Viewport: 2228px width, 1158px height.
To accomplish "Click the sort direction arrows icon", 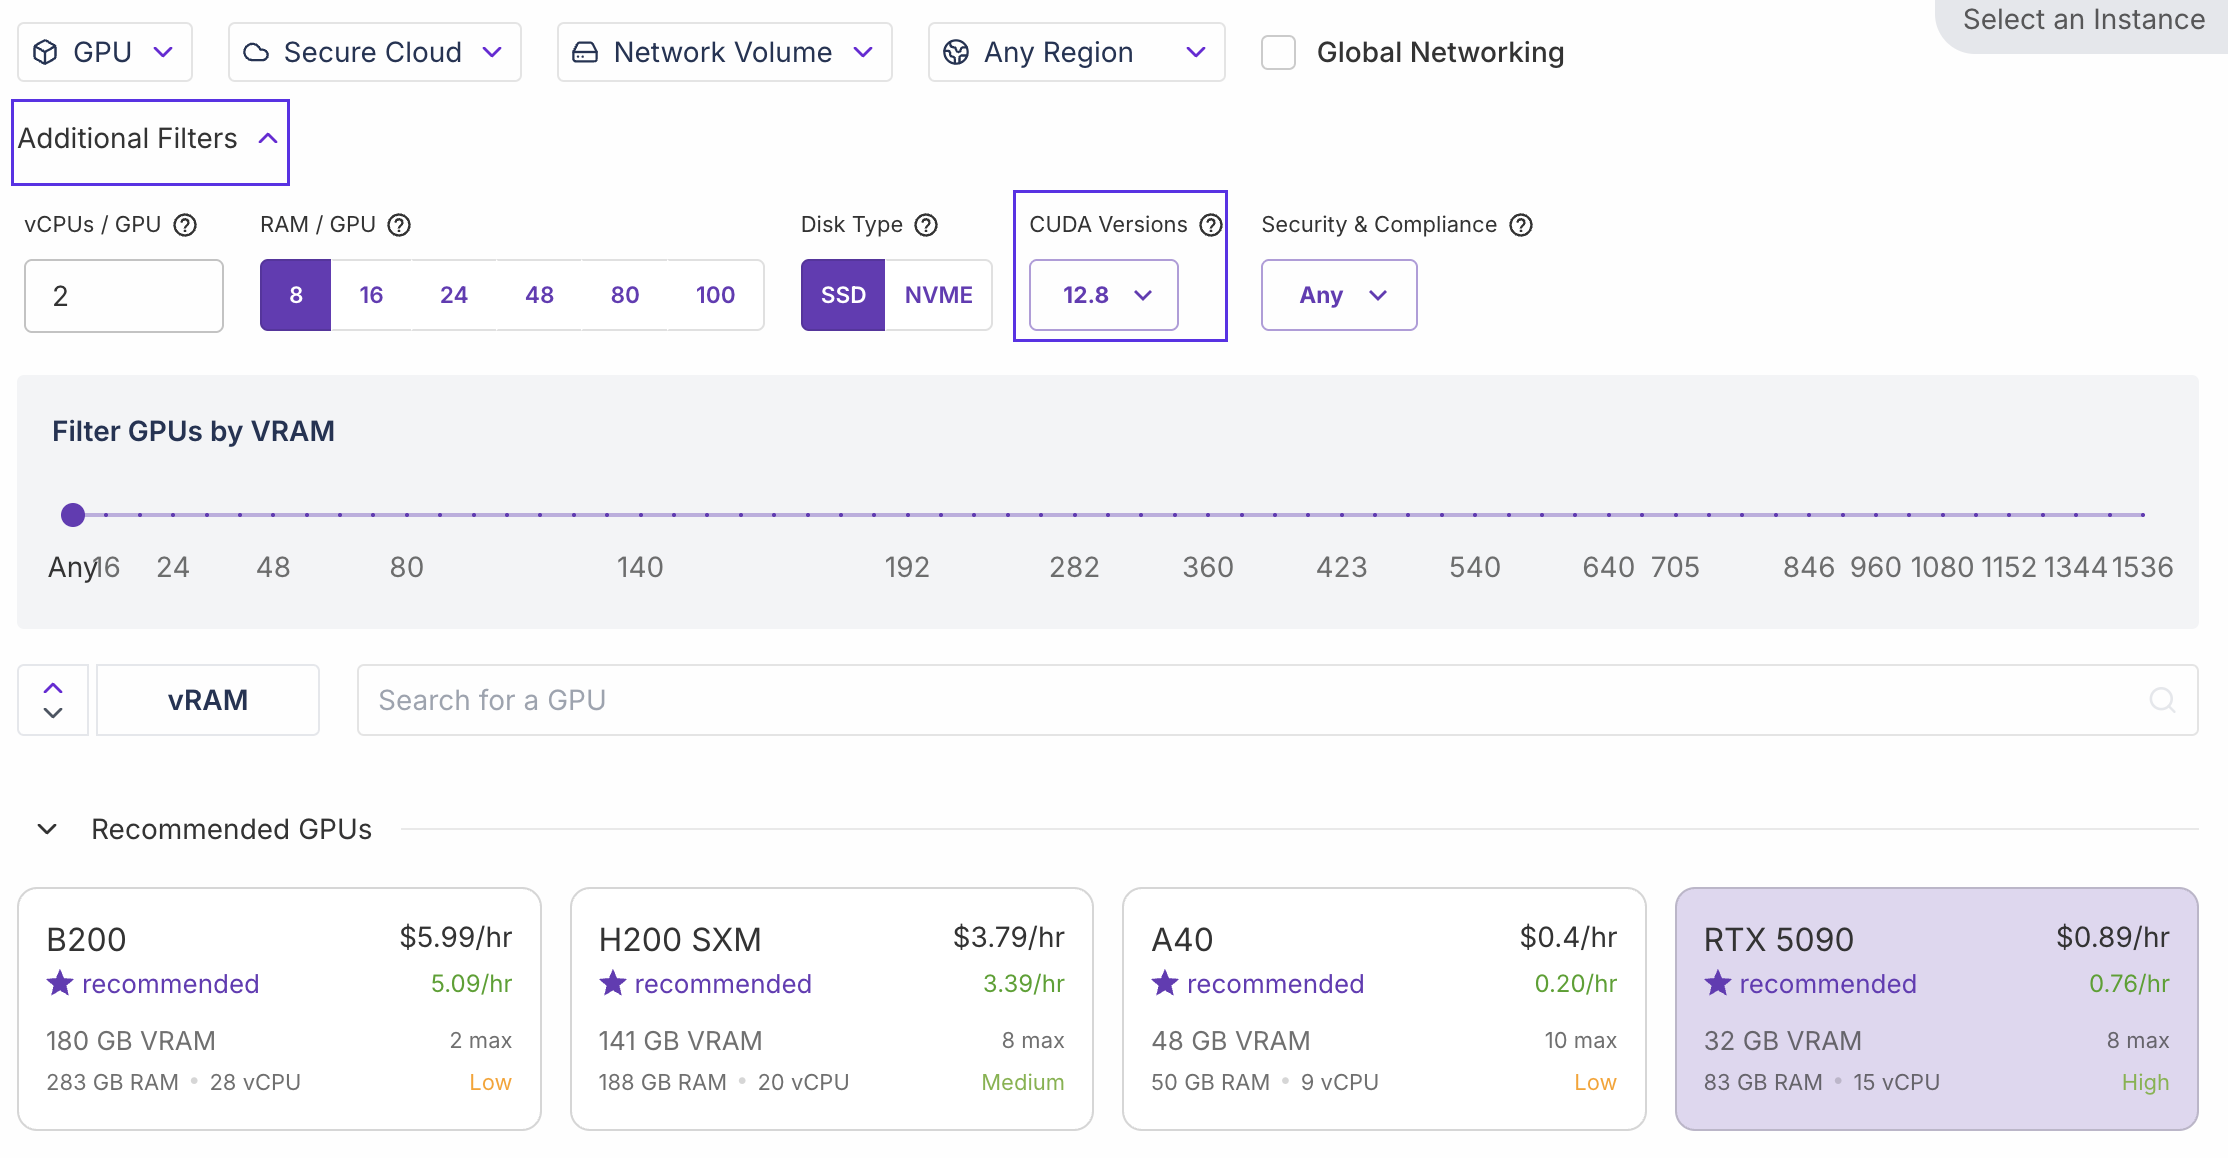I will tap(53, 700).
